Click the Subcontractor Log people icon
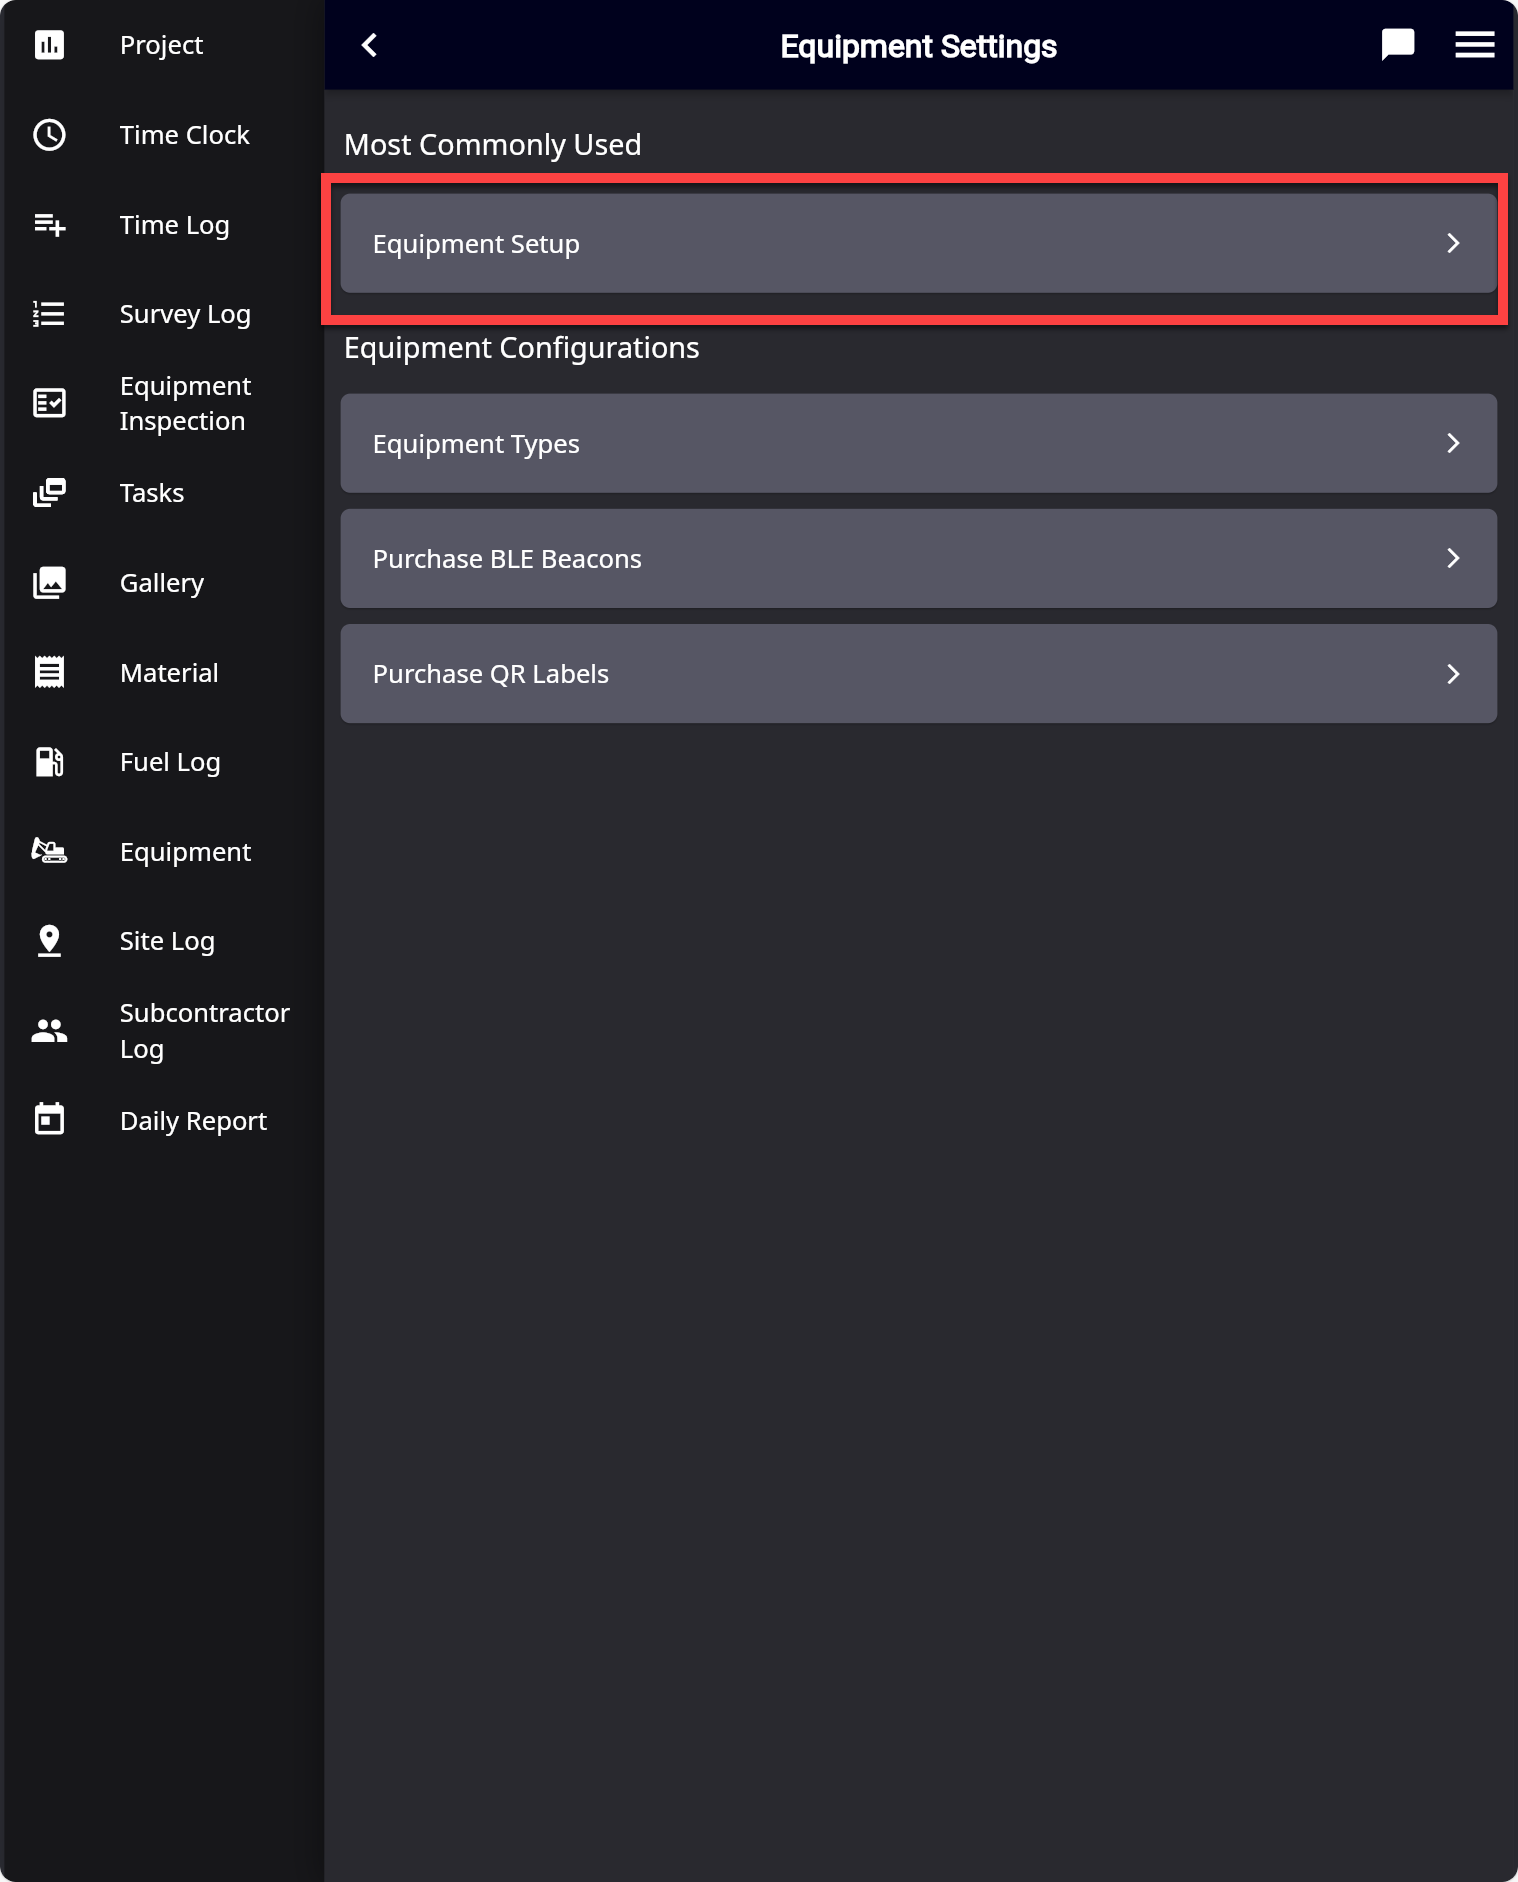Image resolution: width=1518 pixels, height=1882 pixels. (x=49, y=1031)
